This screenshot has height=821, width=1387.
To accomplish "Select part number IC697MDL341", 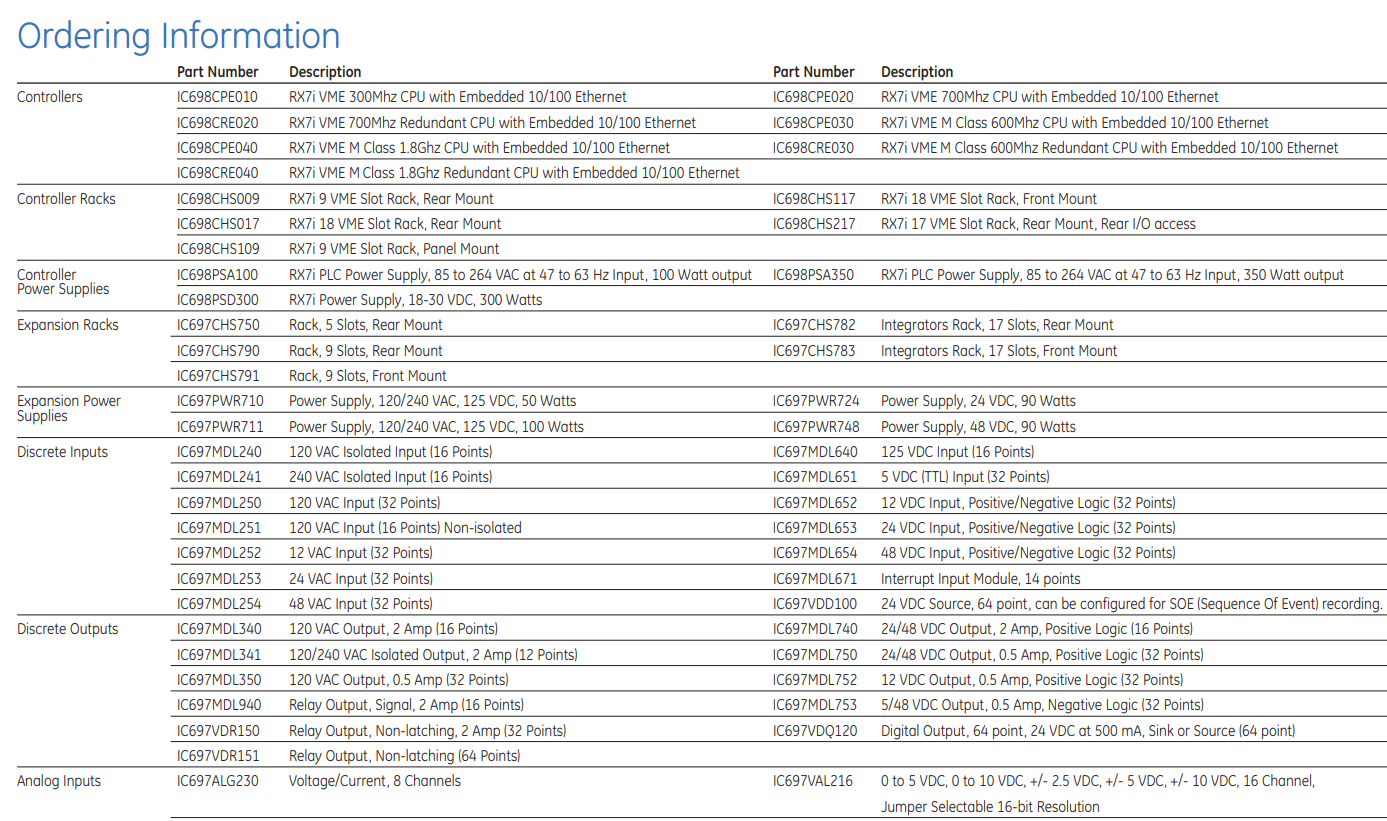I will pos(219,655).
